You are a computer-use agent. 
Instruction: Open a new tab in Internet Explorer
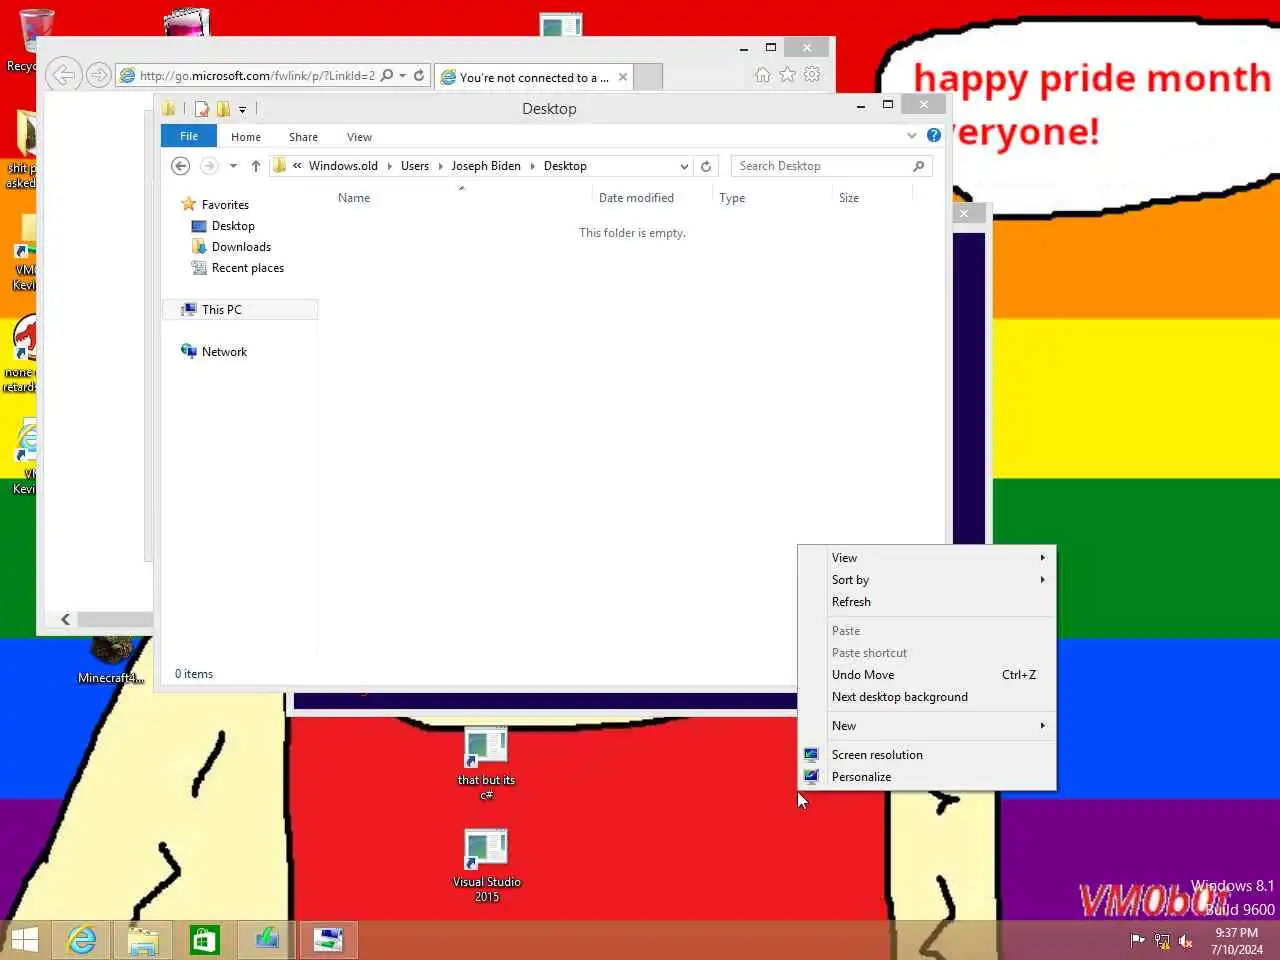pos(649,77)
